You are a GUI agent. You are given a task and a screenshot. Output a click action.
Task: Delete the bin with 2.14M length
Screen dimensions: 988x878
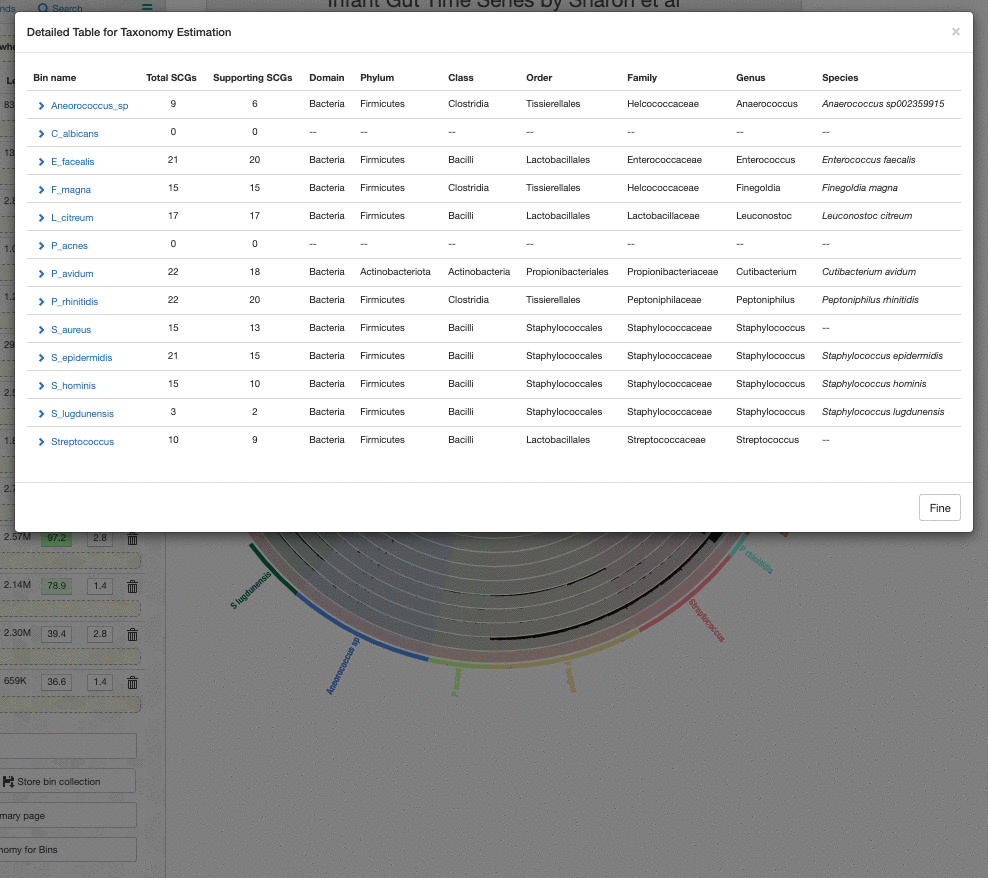pos(132,587)
